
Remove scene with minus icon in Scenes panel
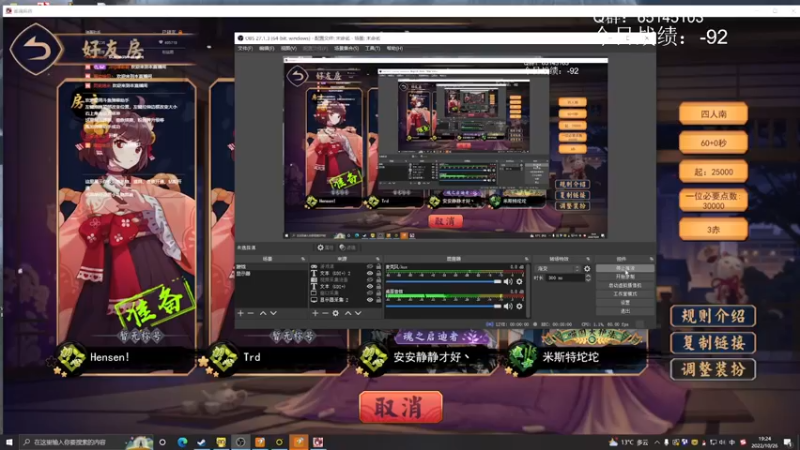(251, 313)
